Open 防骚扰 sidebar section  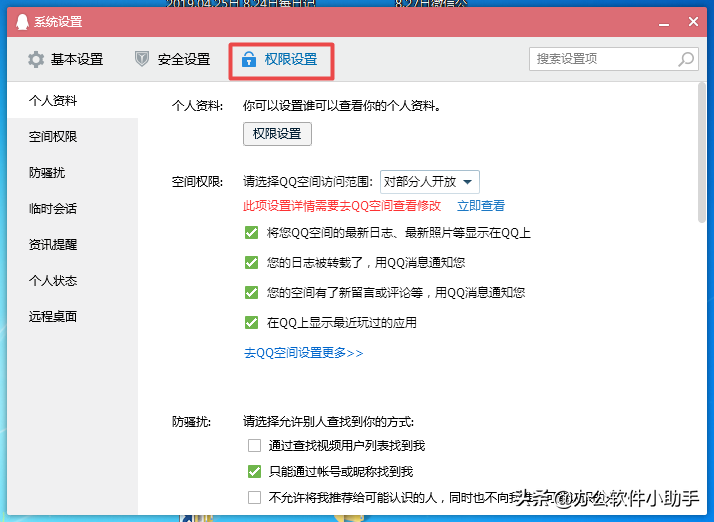point(72,172)
